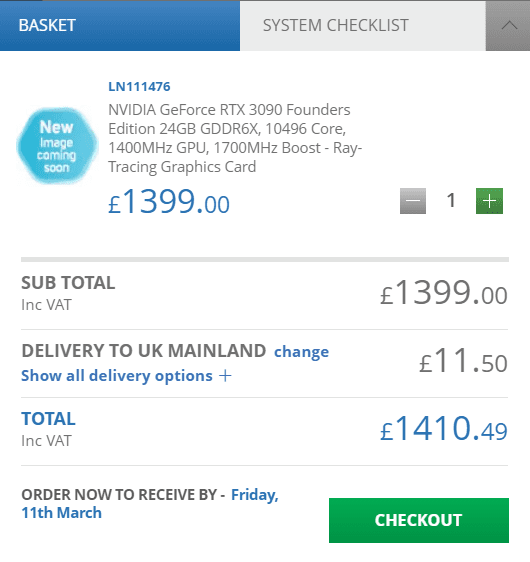This screenshot has width=530, height=562.
Task: Click the grey sub total £1399.00 amount
Action: (x=444, y=293)
